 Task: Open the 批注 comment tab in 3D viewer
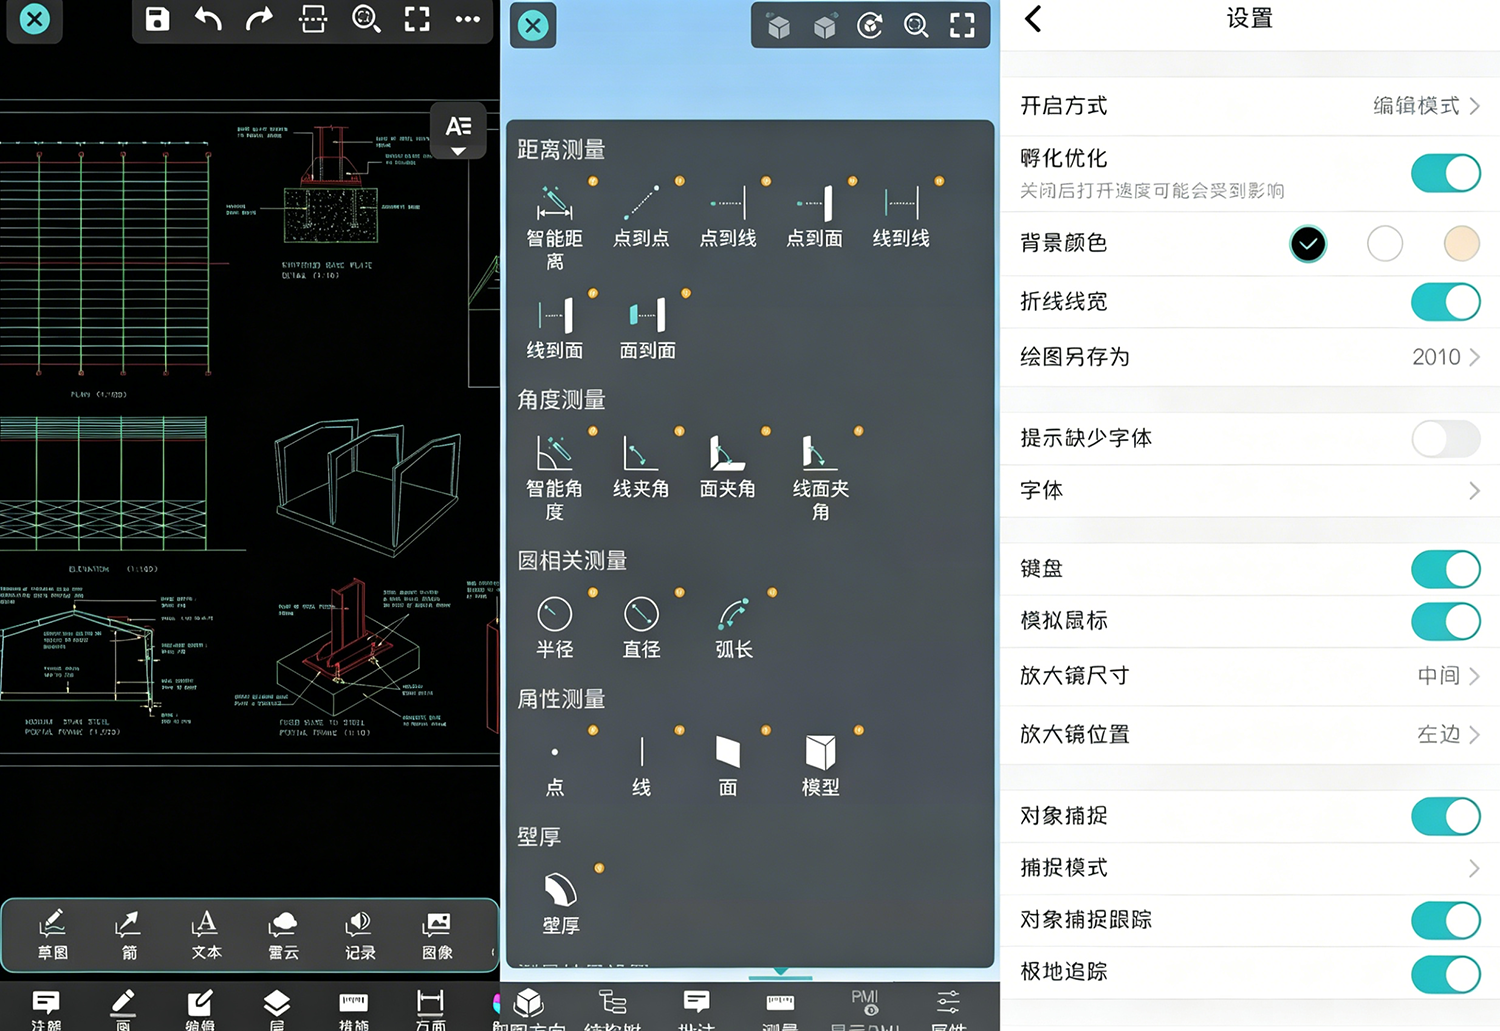(697, 1009)
